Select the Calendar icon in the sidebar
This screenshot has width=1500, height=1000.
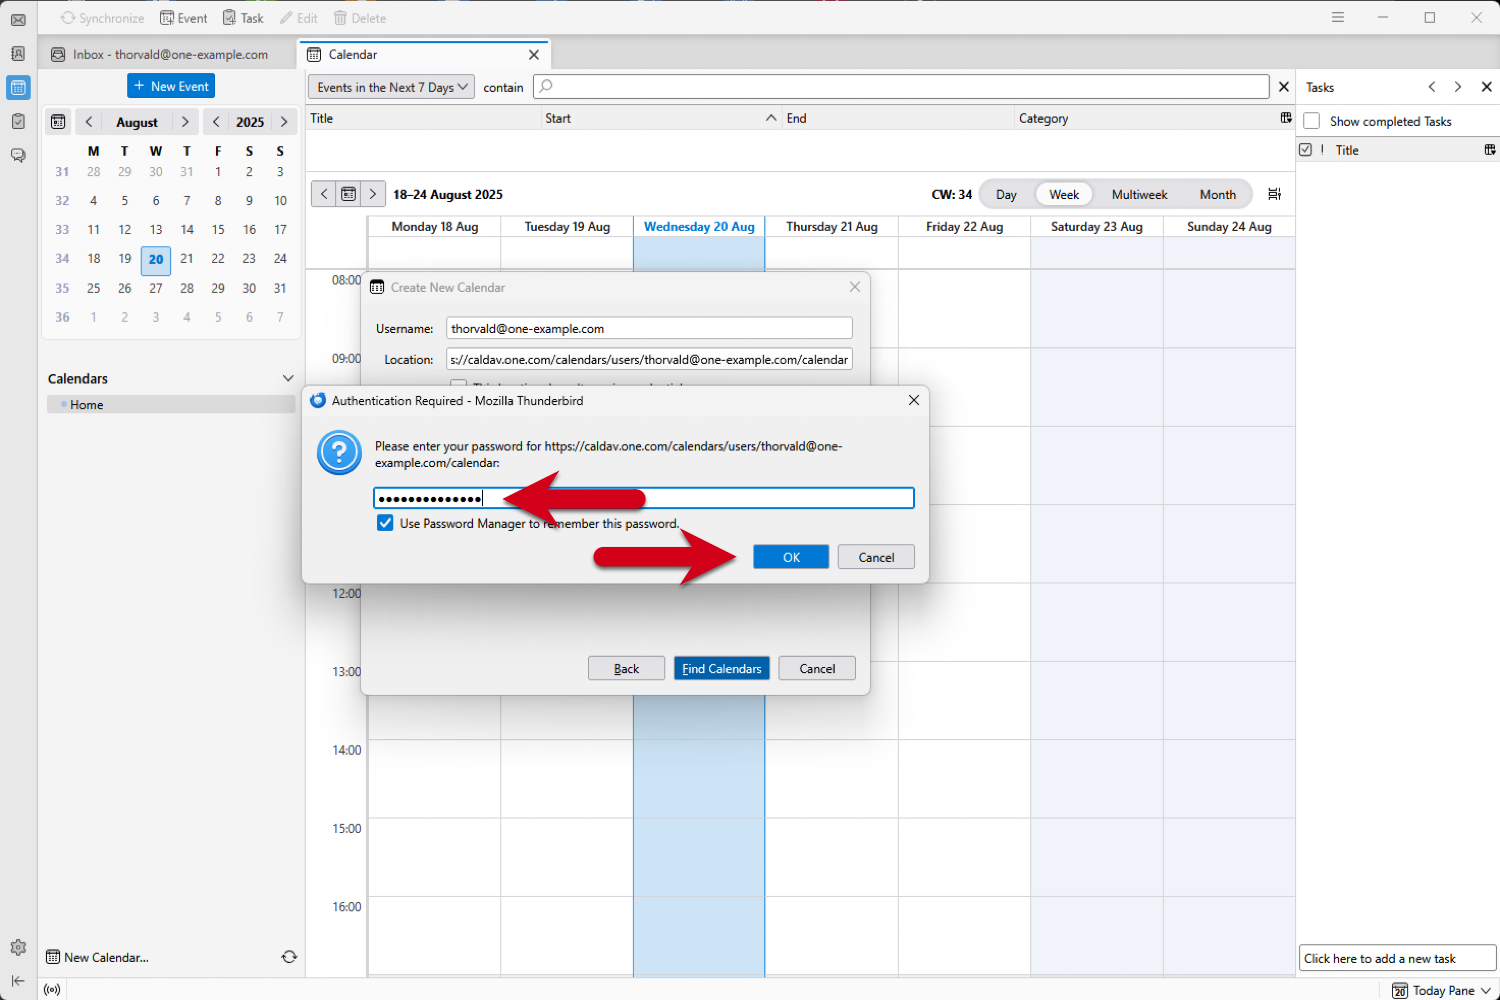click(17, 88)
